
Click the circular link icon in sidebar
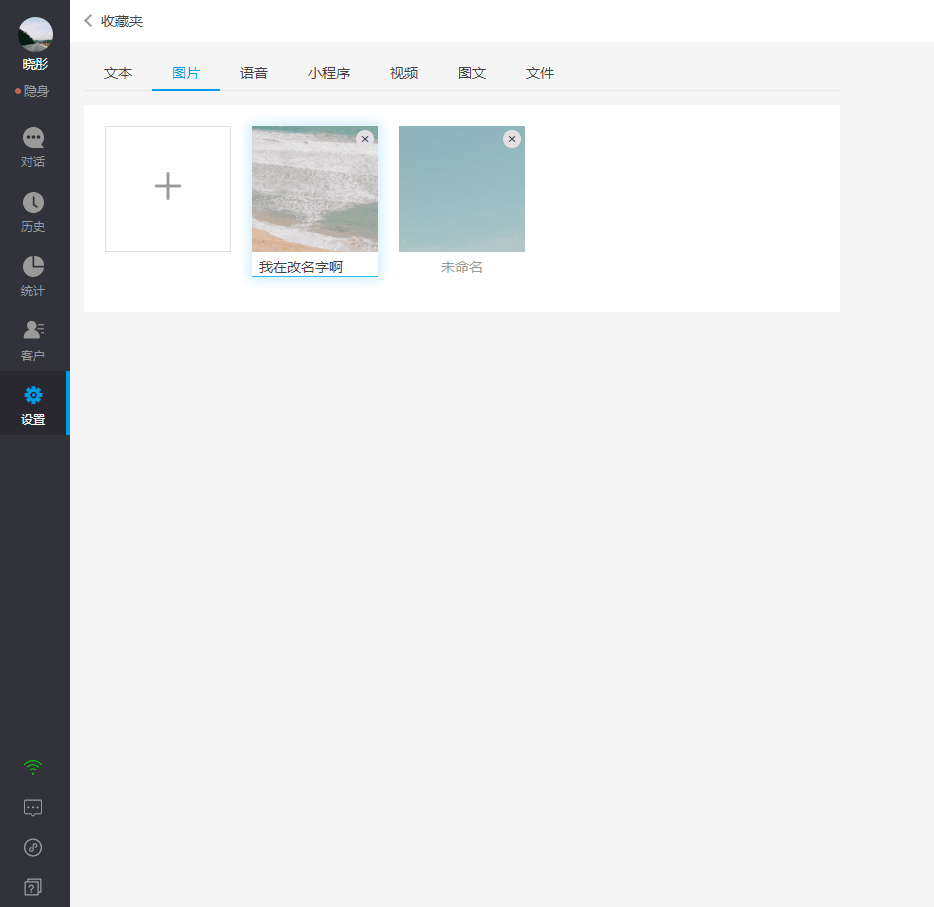tap(33, 847)
